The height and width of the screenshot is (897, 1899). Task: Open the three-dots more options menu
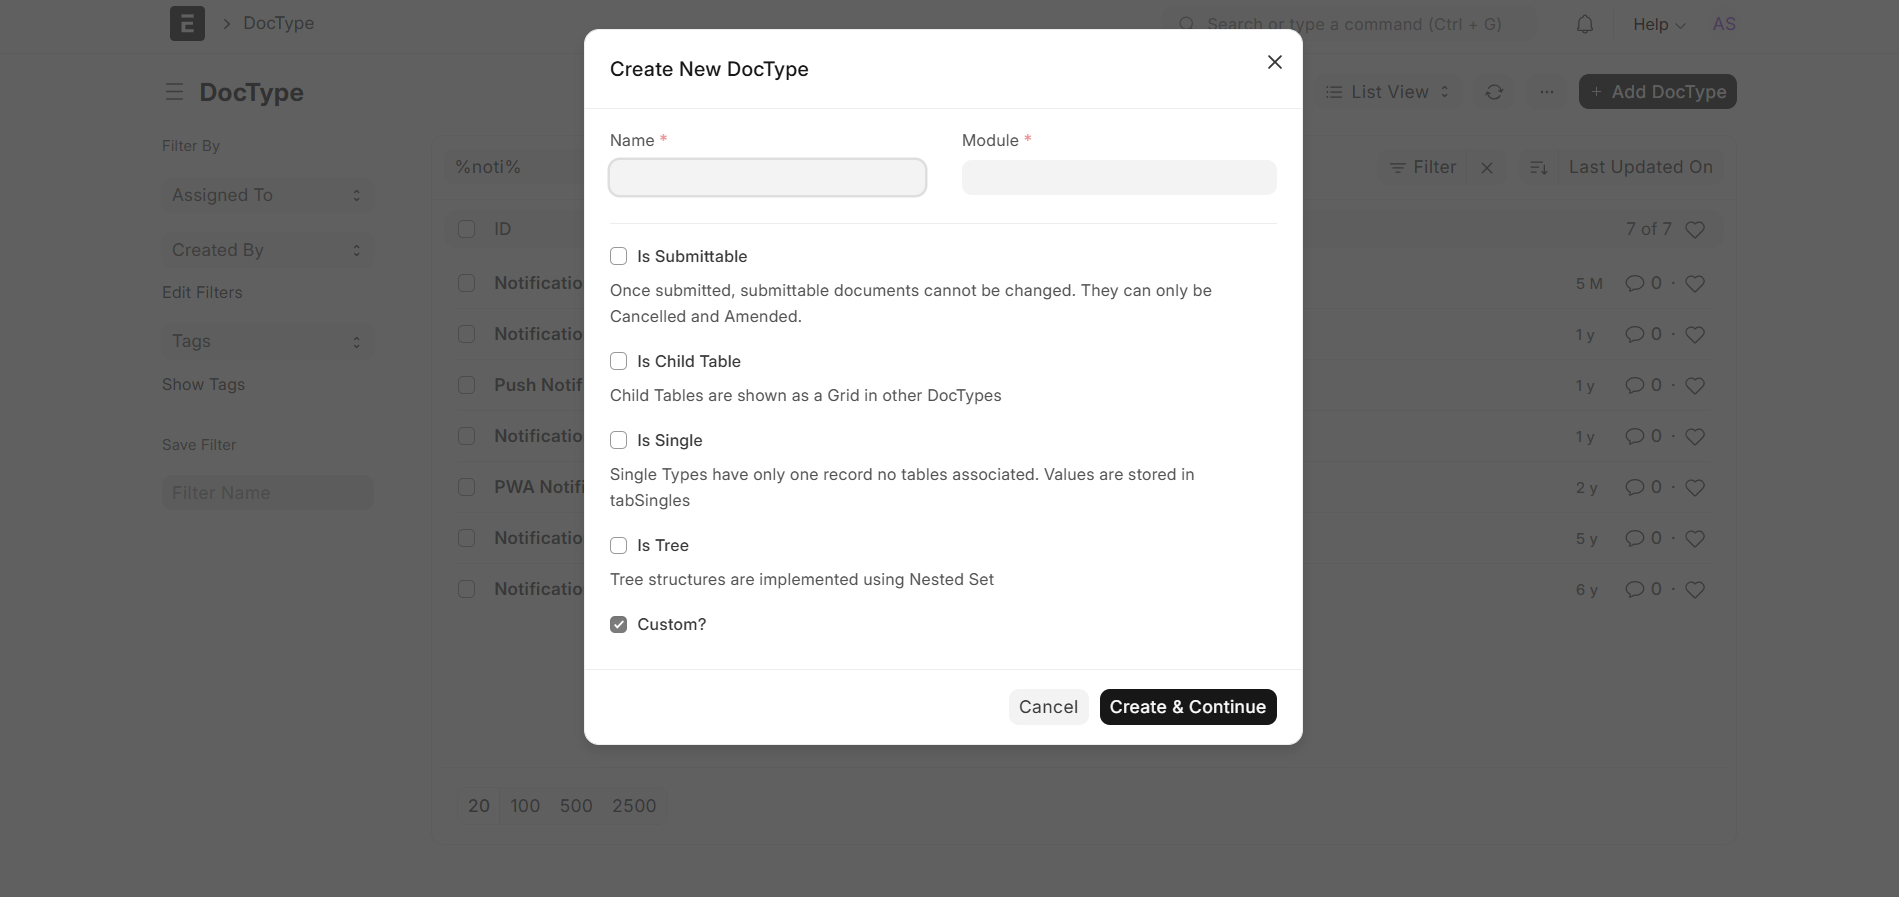[1547, 92]
